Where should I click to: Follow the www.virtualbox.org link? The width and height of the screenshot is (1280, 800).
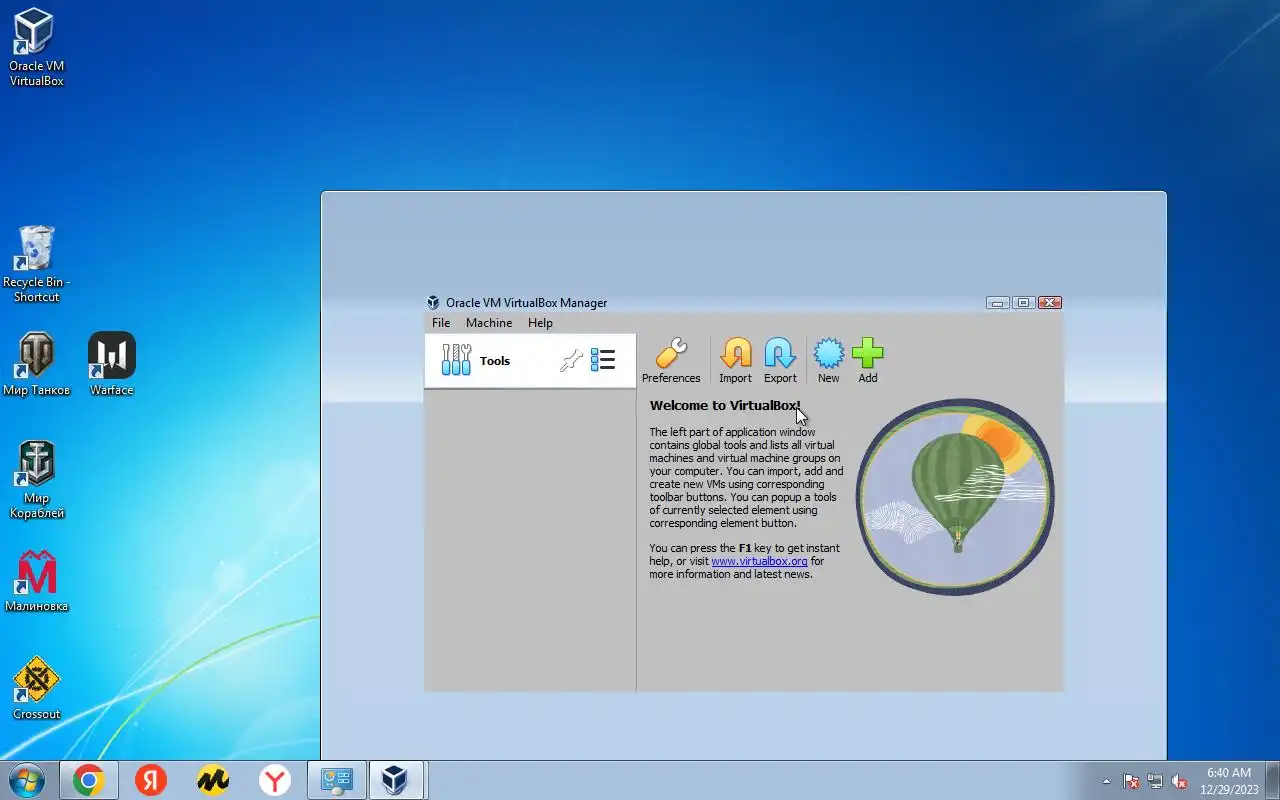click(759, 561)
